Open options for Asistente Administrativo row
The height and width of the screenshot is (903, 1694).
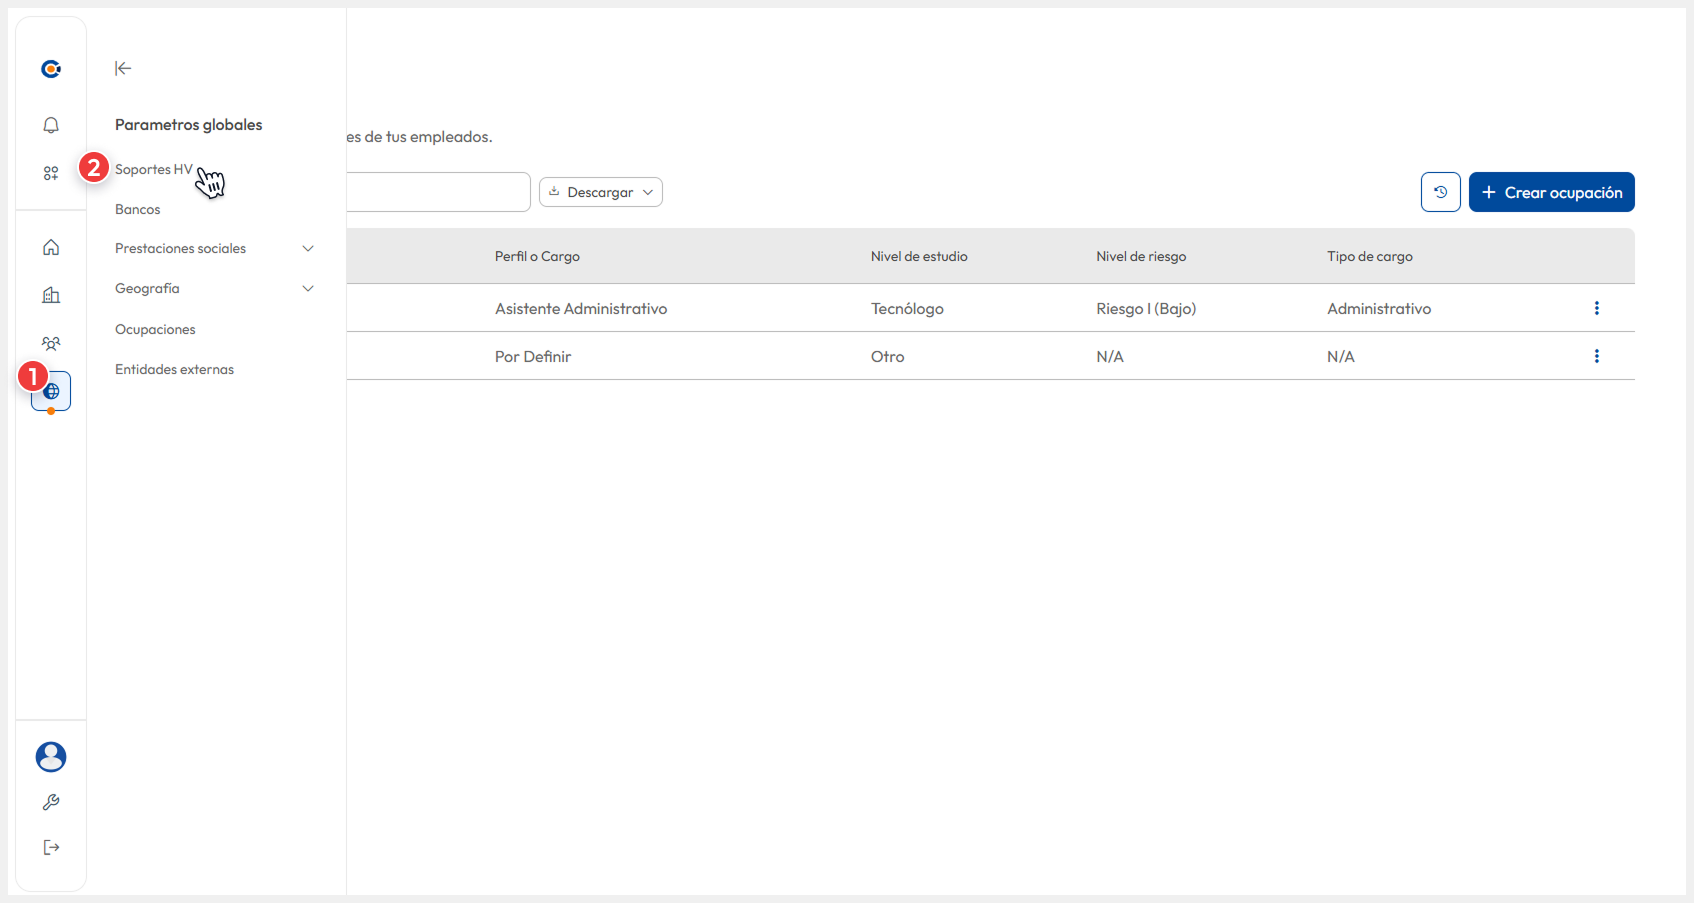coord(1596,308)
